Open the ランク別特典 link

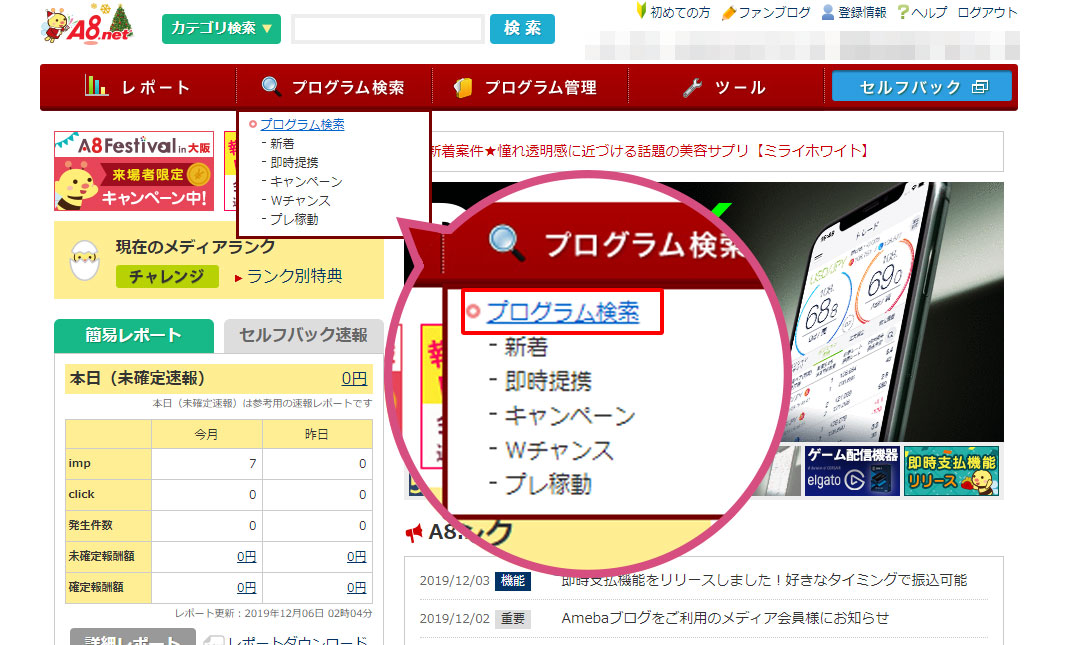click(294, 276)
